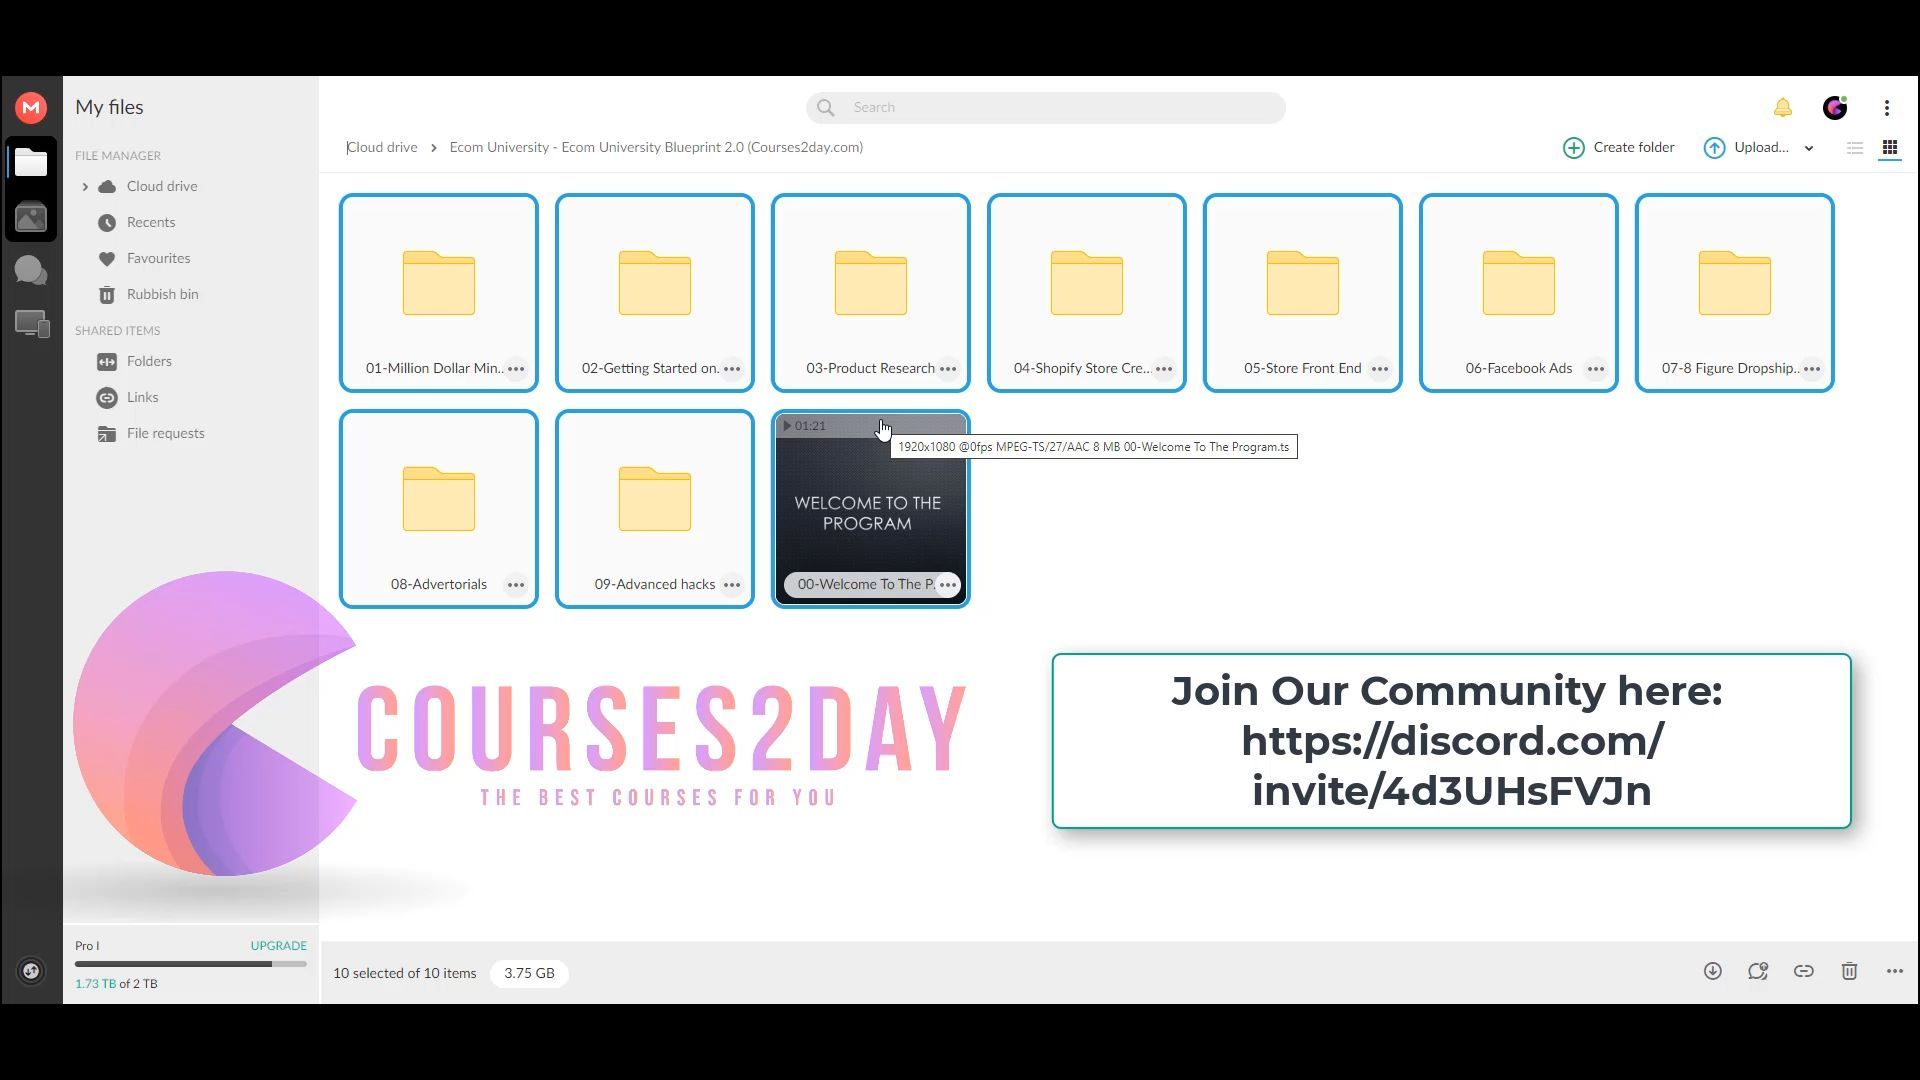Click the '10 selected of 10 items' text
This screenshot has width=1920, height=1080.
click(x=405, y=973)
